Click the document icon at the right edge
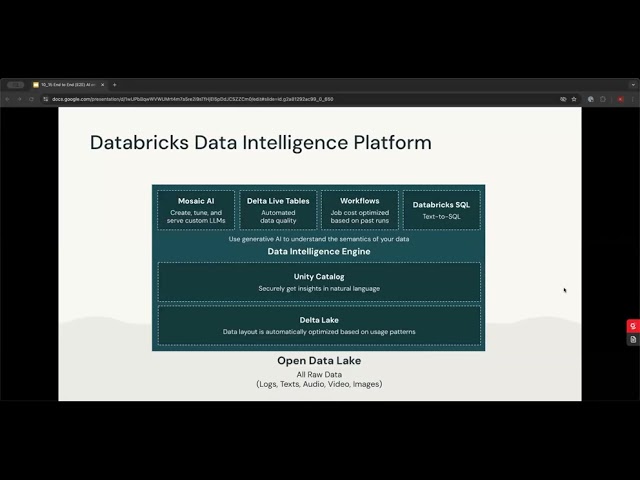Image resolution: width=640 pixels, height=480 pixels. 633,340
